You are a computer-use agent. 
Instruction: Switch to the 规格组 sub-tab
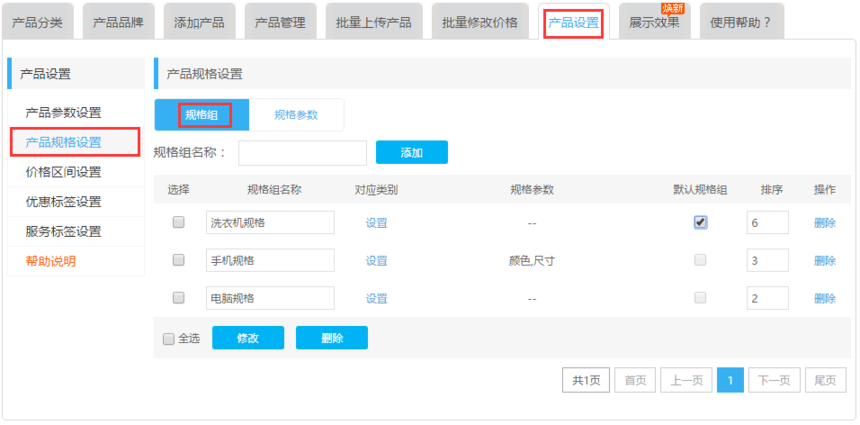(x=202, y=115)
